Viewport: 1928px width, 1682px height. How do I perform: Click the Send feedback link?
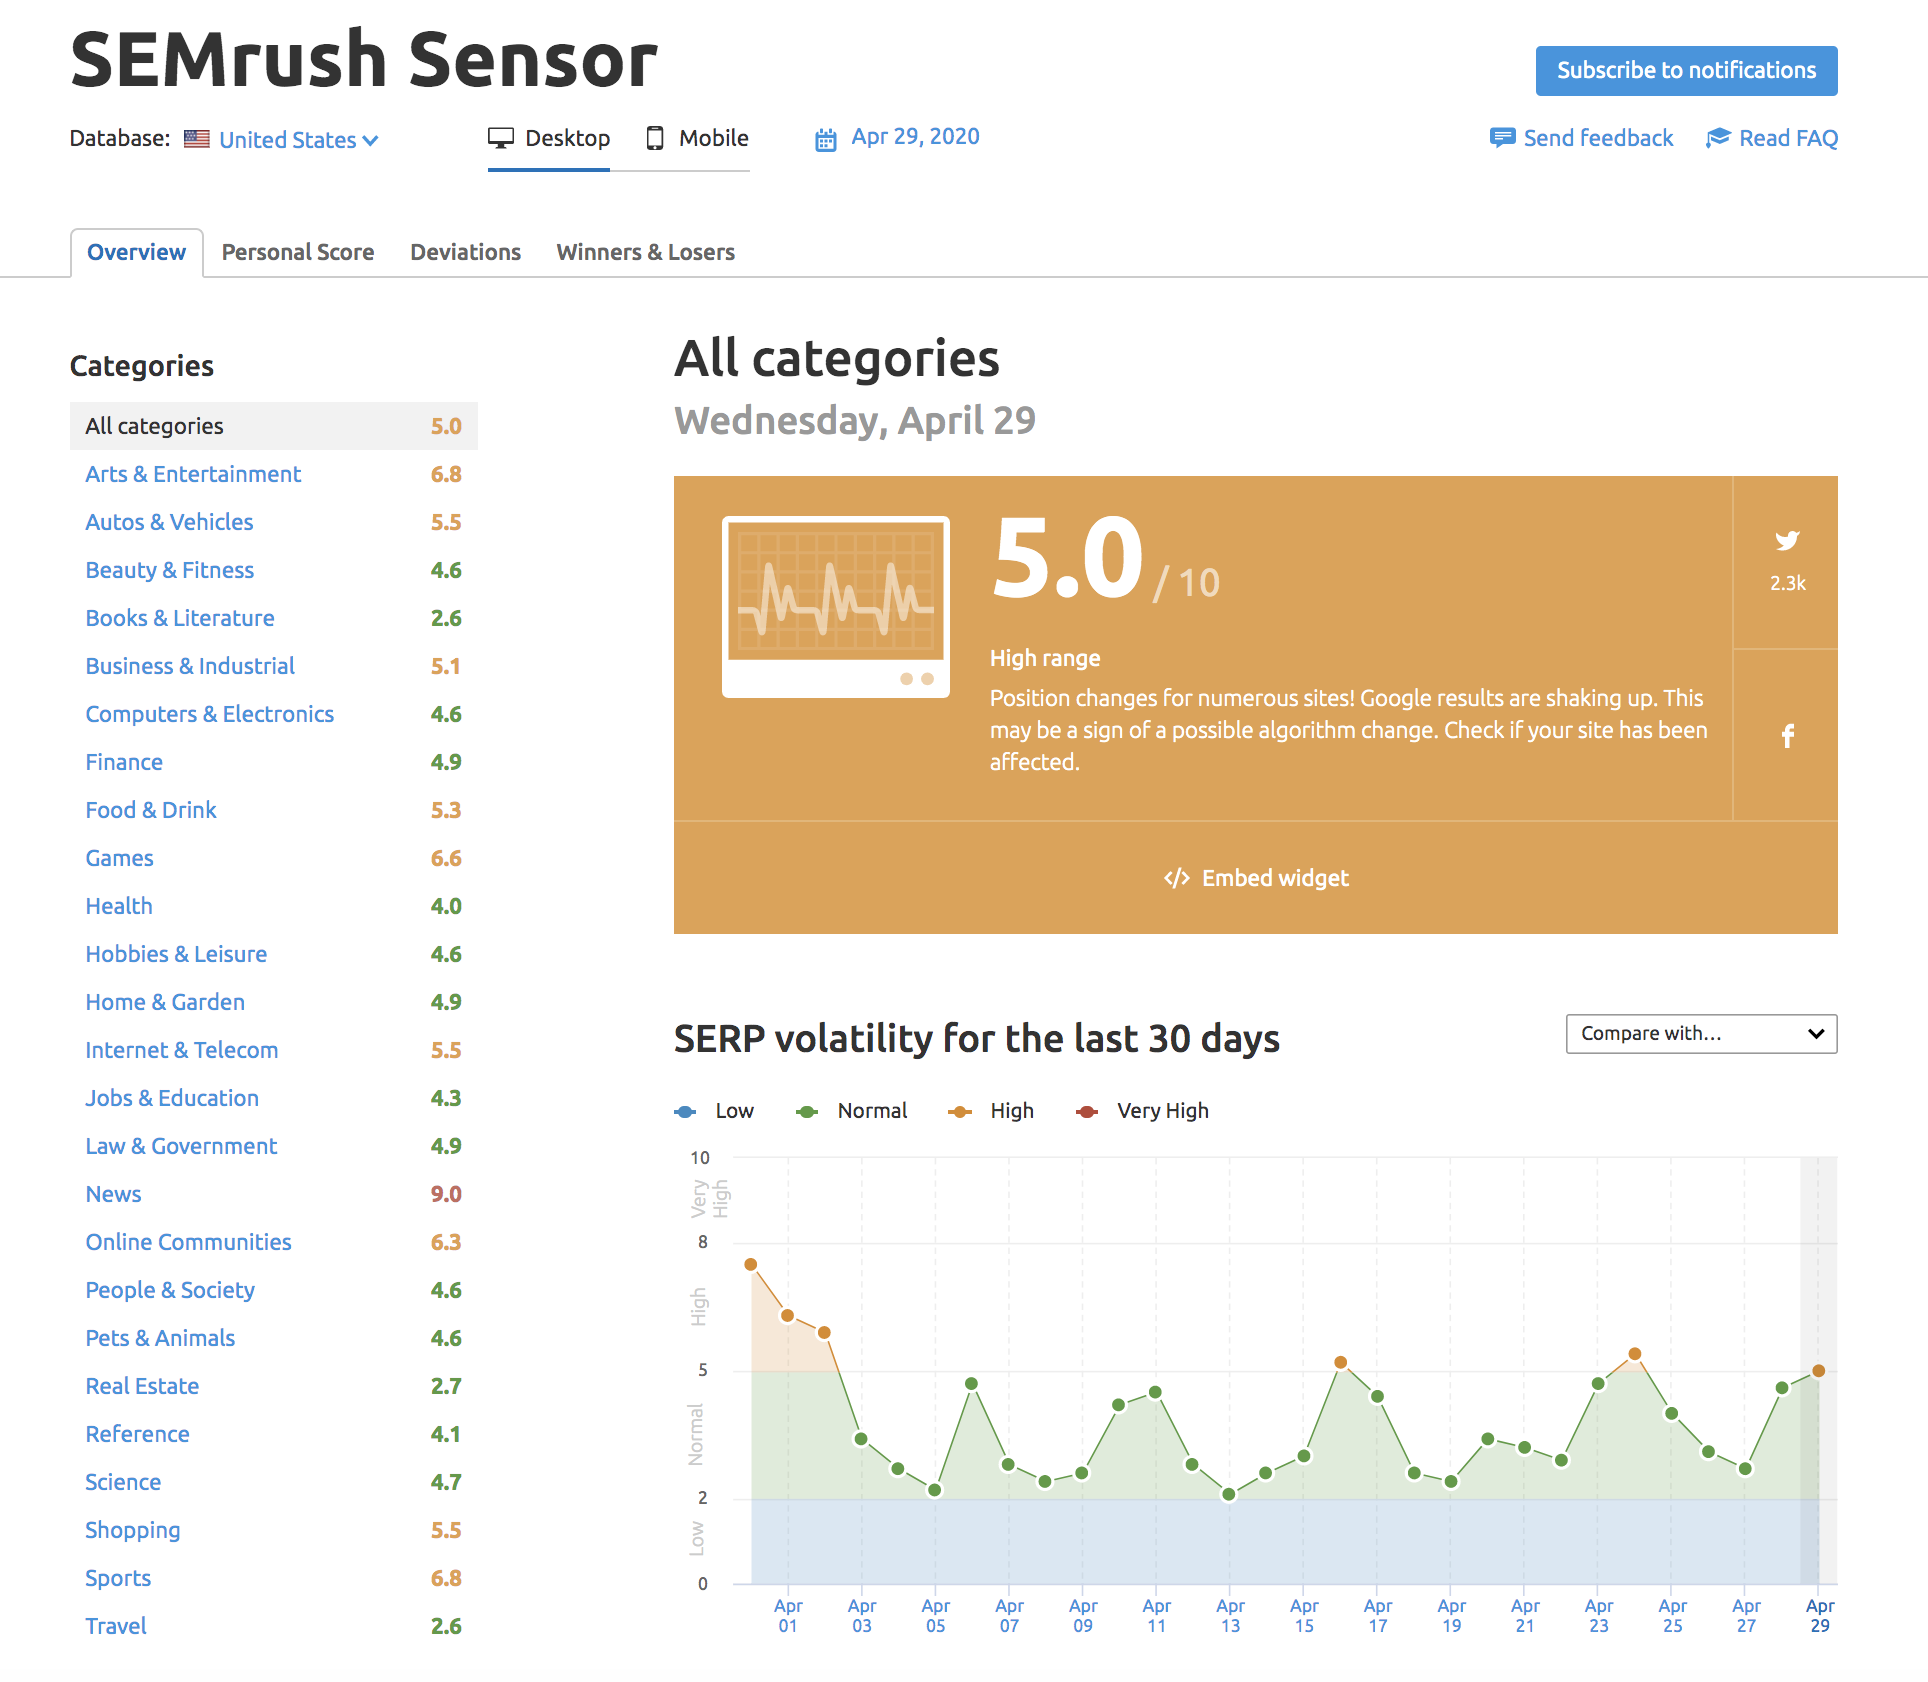tap(1598, 138)
